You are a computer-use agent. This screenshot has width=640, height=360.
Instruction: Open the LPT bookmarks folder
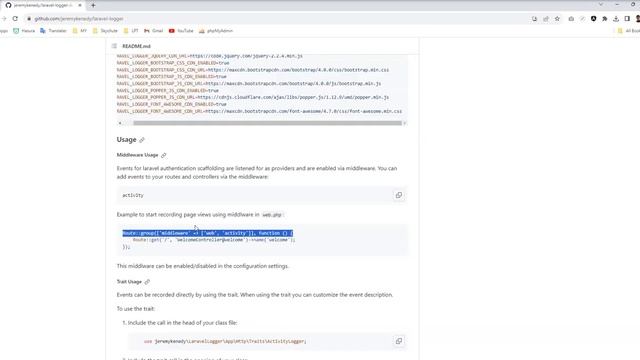[131, 31]
